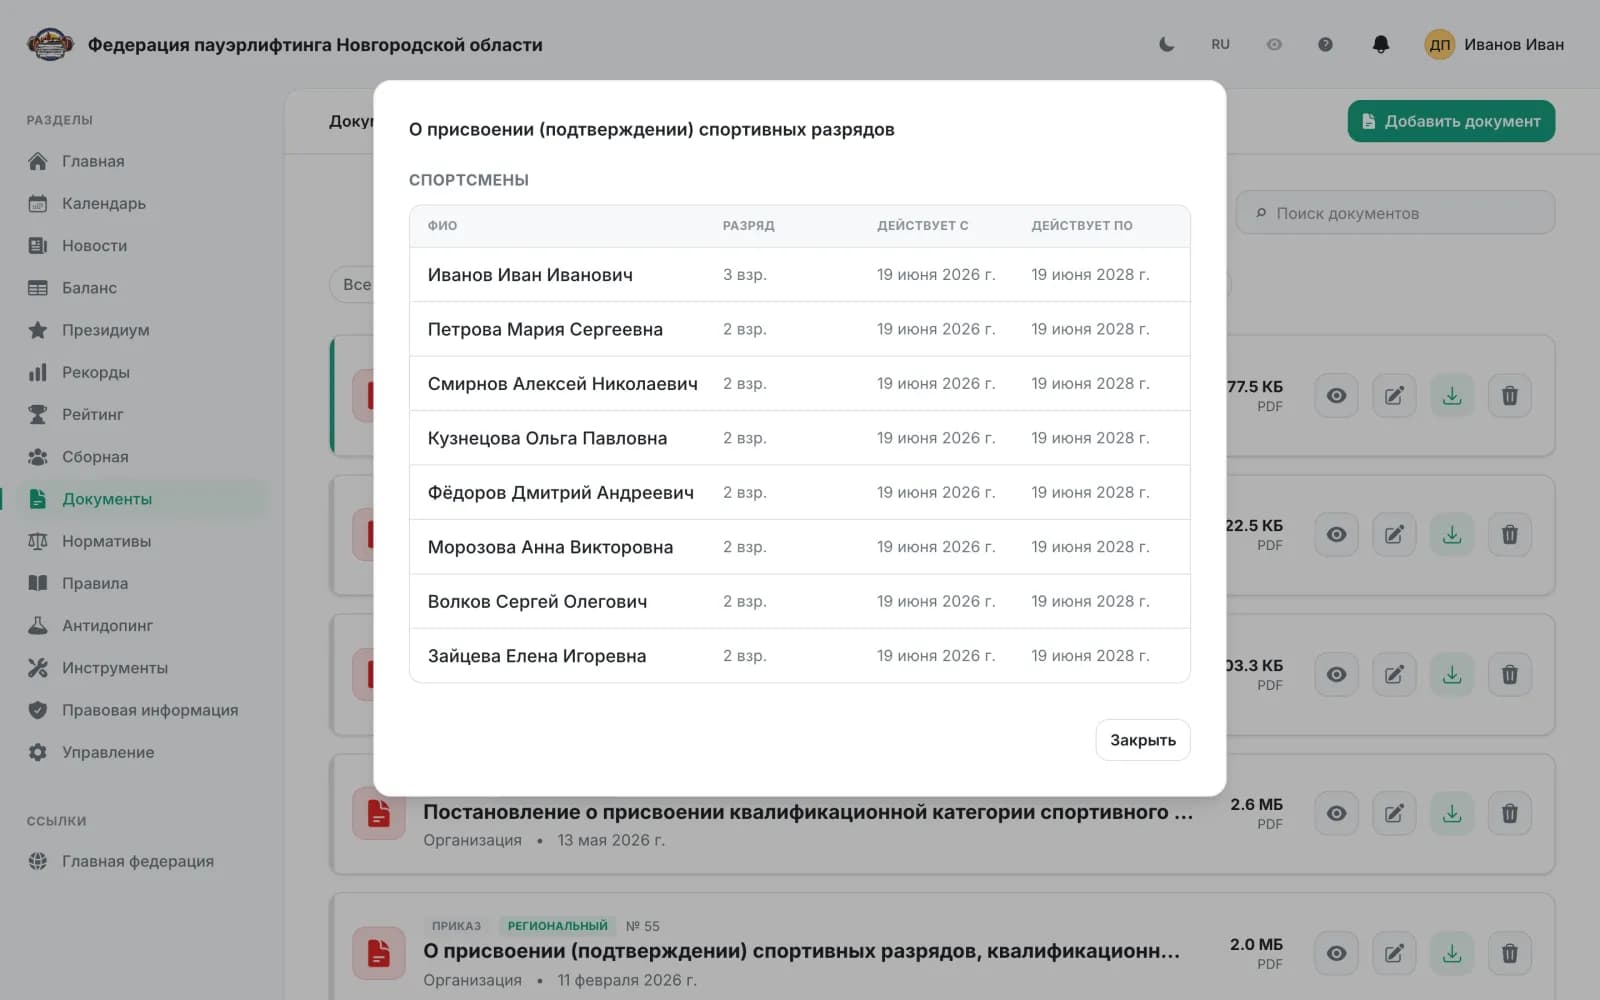
Task: Click Добавить документ button
Action: [1451, 121]
